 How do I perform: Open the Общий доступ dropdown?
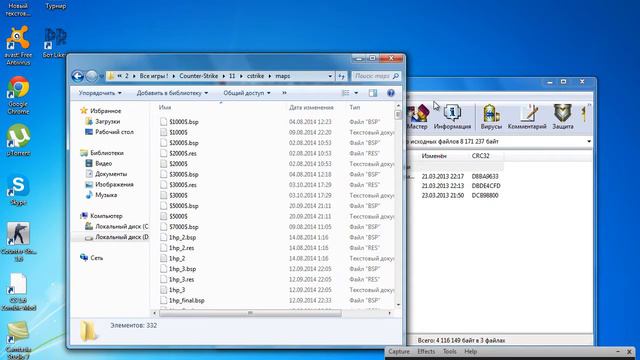point(247,93)
